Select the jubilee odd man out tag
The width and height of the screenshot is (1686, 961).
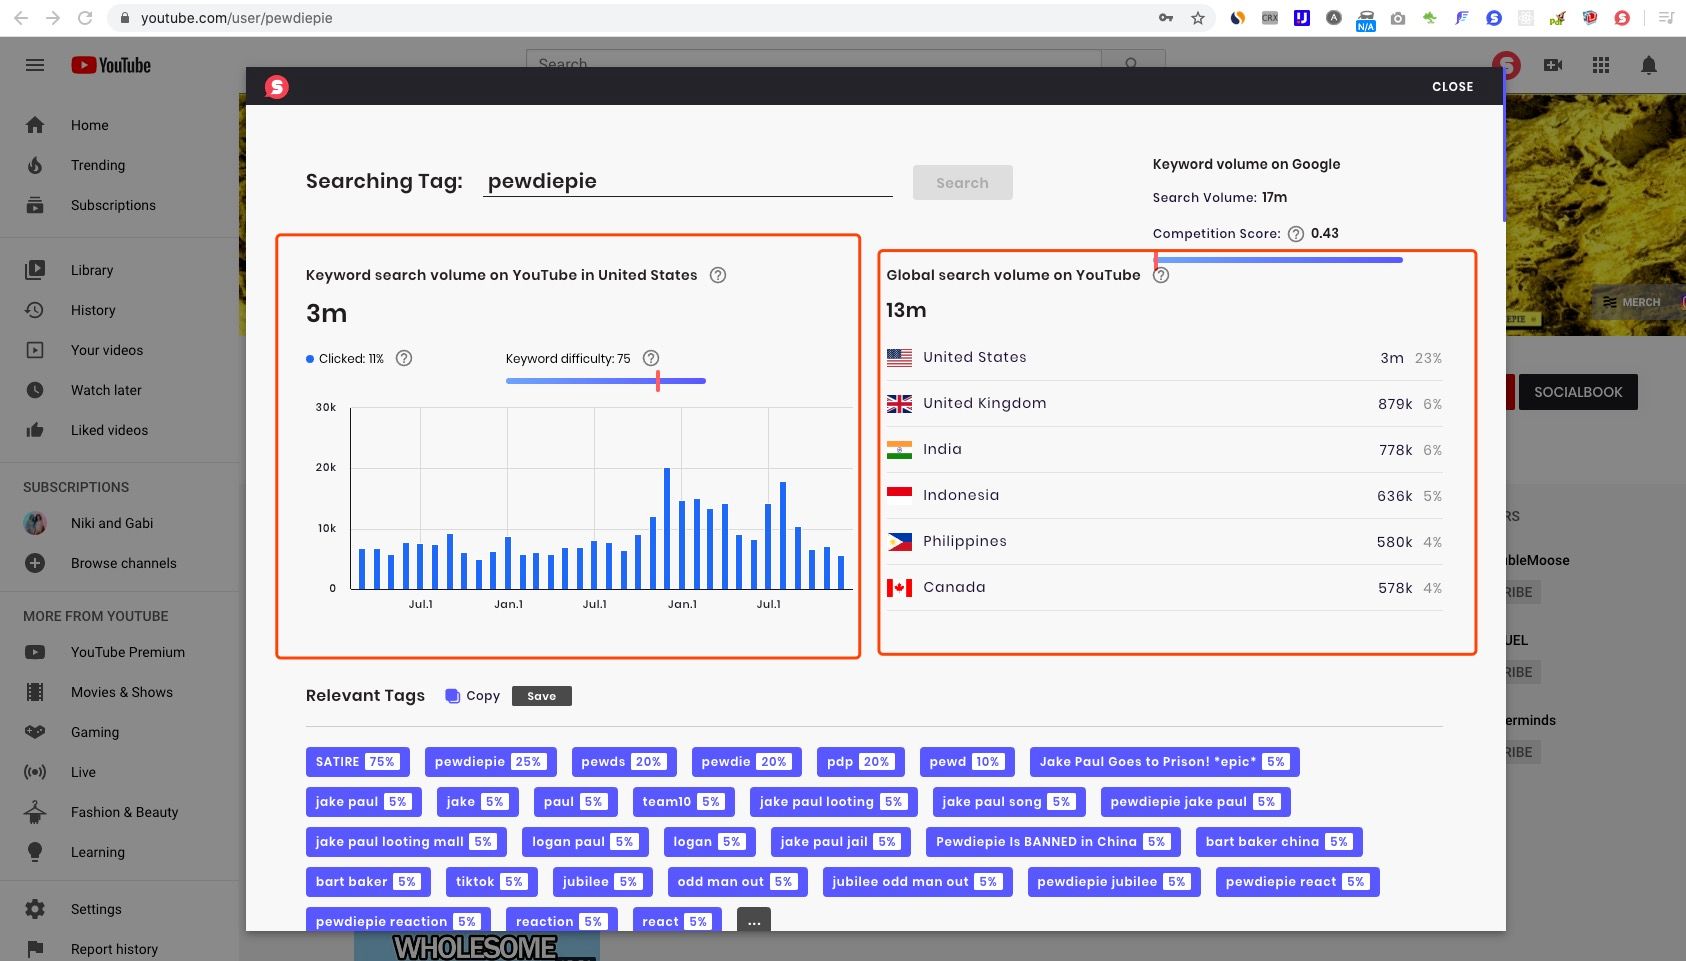click(917, 882)
